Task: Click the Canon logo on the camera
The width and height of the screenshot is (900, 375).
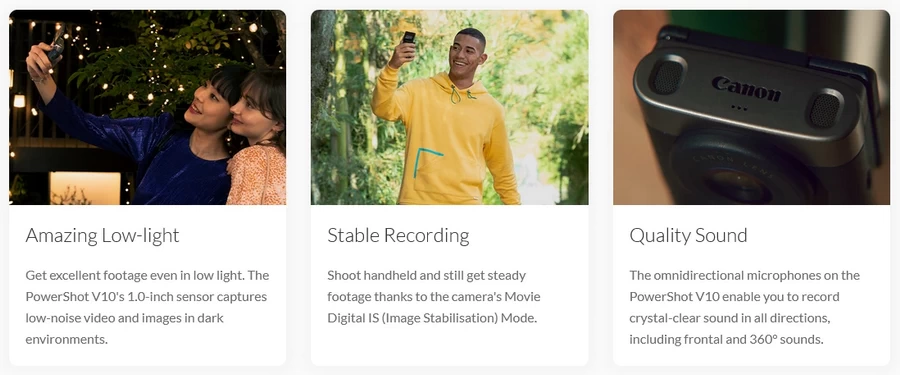Action: coord(746,88)
